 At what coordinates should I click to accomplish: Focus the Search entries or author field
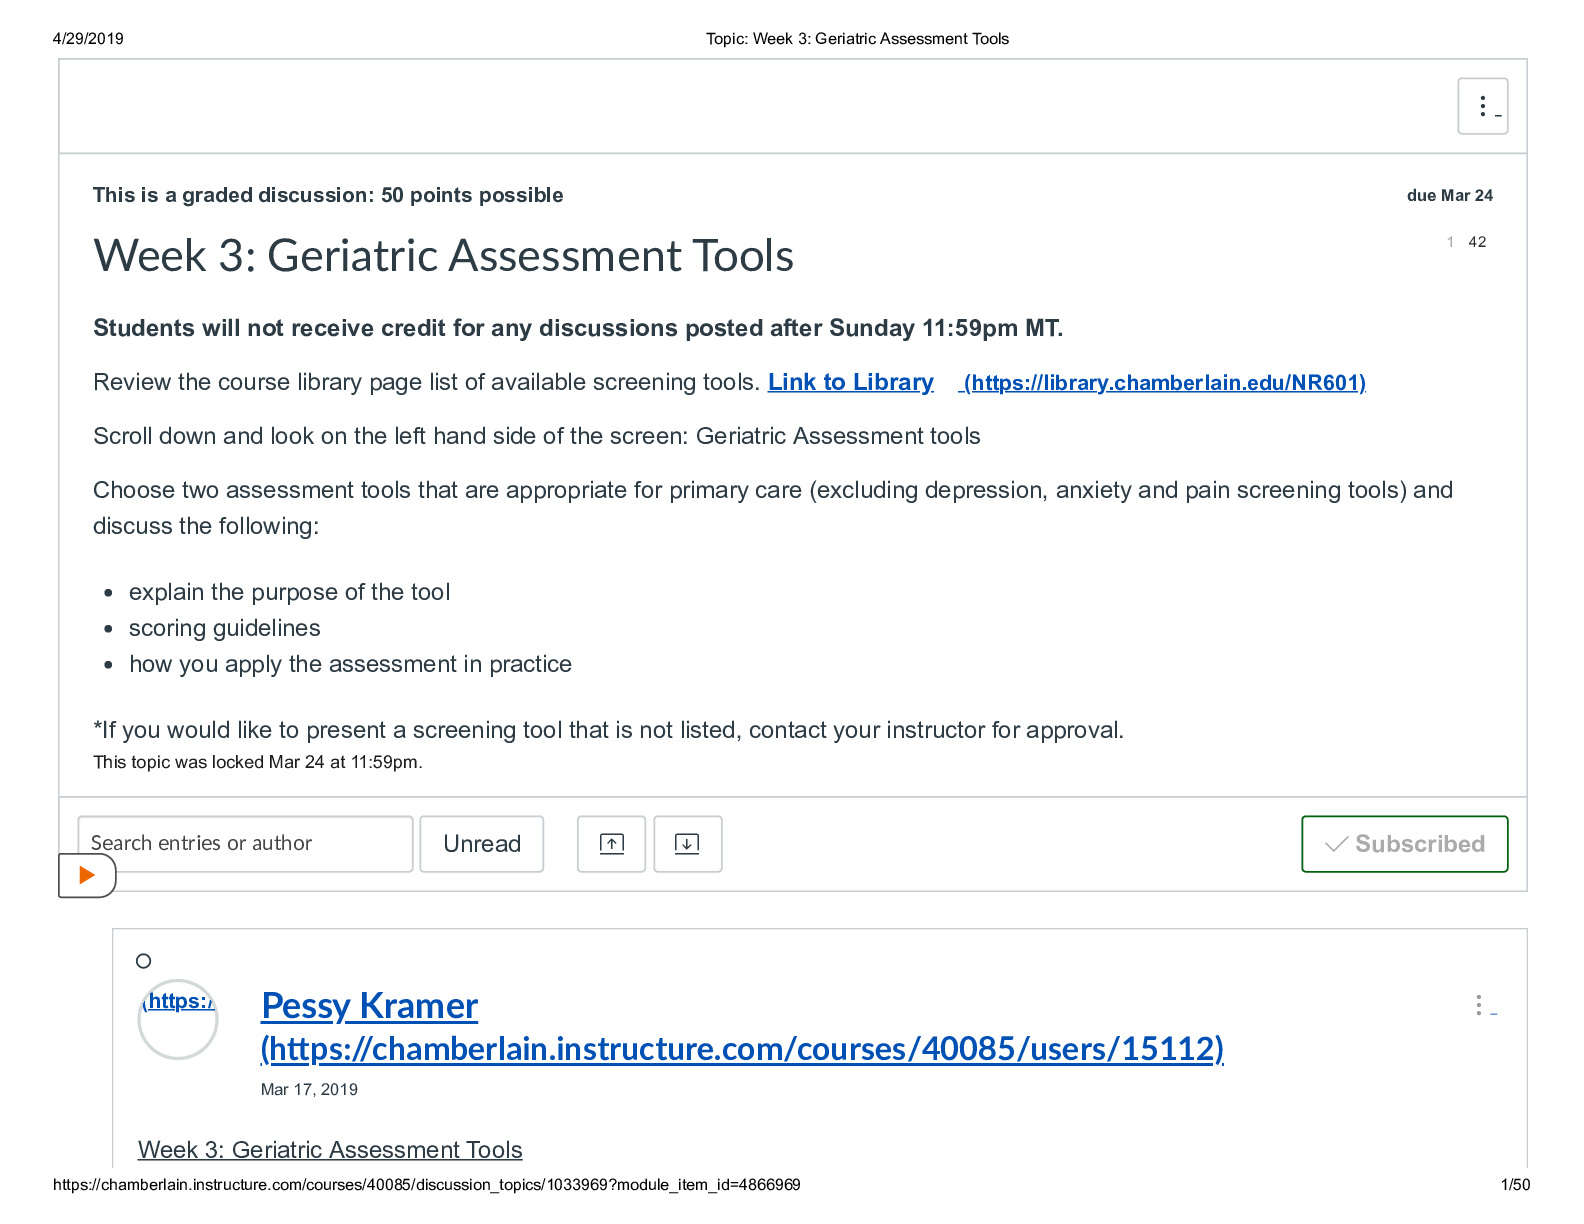pyautogui.click(x=245, y=843)
